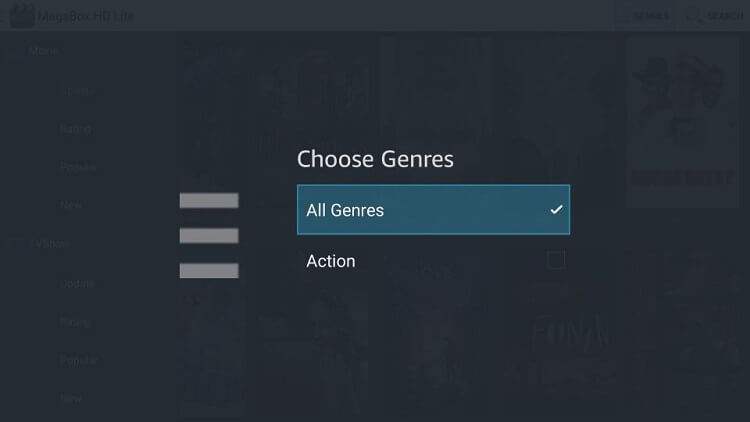Open New under the TV Show section
The image size is (750, 422).
71,398
